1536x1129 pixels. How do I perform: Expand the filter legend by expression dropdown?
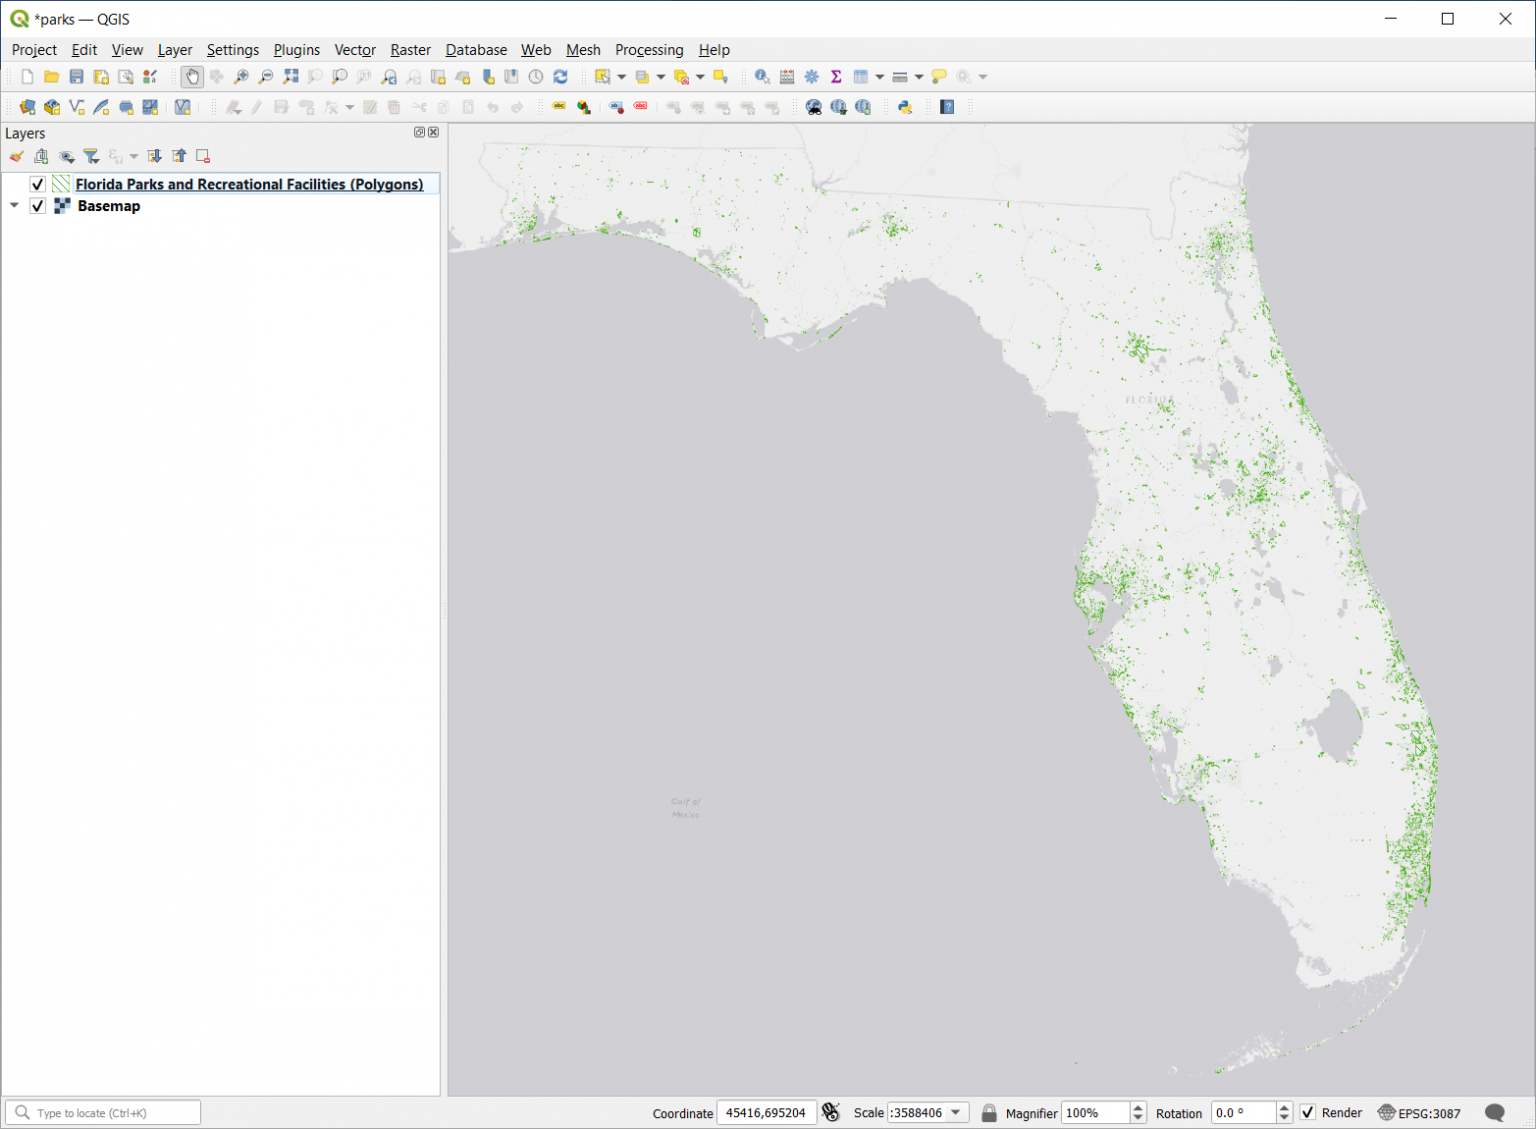tap(134, 156)
